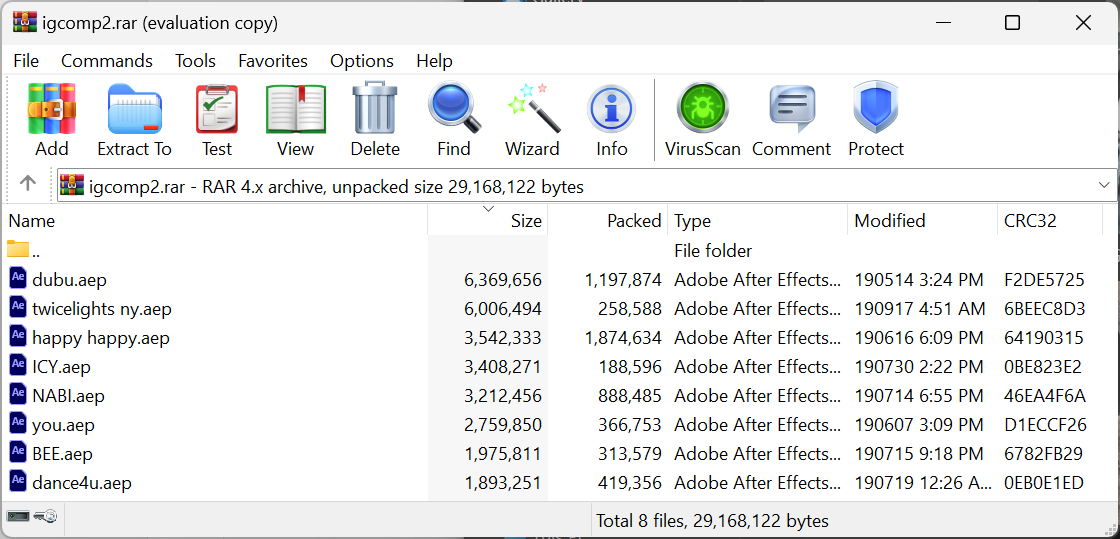Click the Add archive toolbar icon

51,109
